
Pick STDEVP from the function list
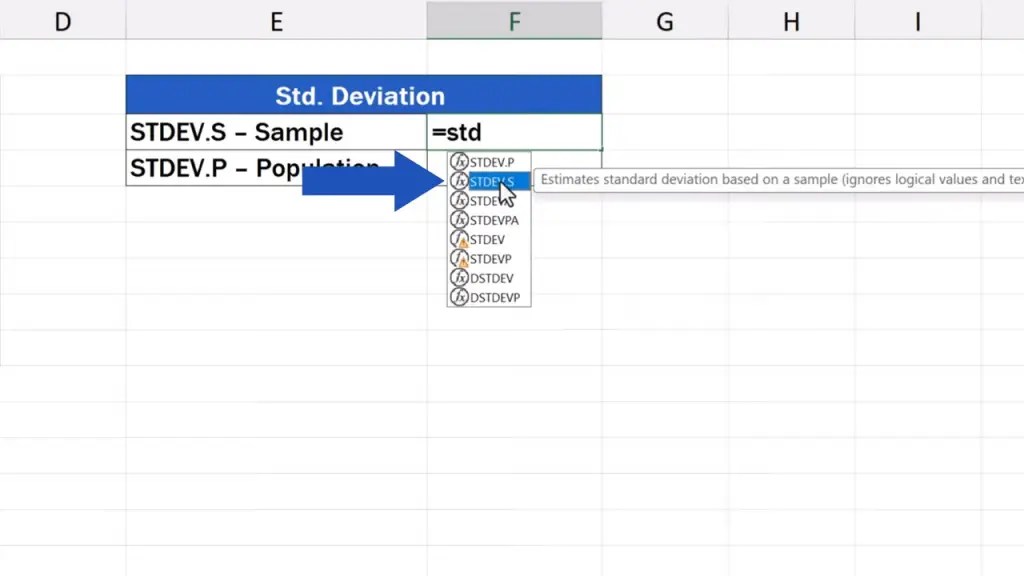coord(490,259)
